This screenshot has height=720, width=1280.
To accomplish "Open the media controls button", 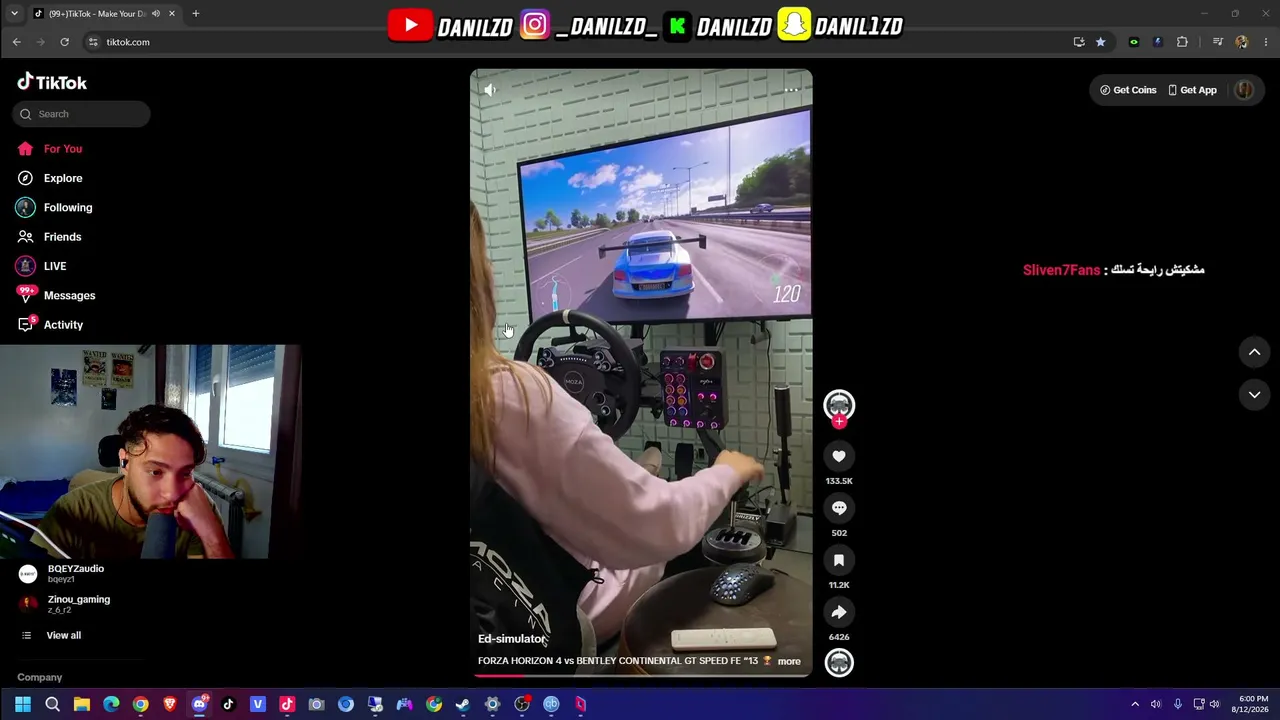I will [1218, 42].
